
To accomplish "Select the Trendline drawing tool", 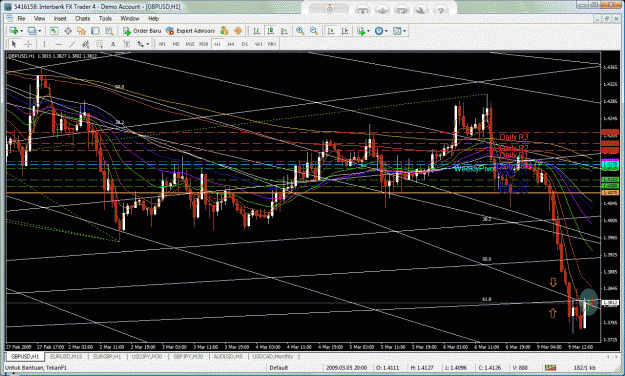I will click(x=72, y=44).
